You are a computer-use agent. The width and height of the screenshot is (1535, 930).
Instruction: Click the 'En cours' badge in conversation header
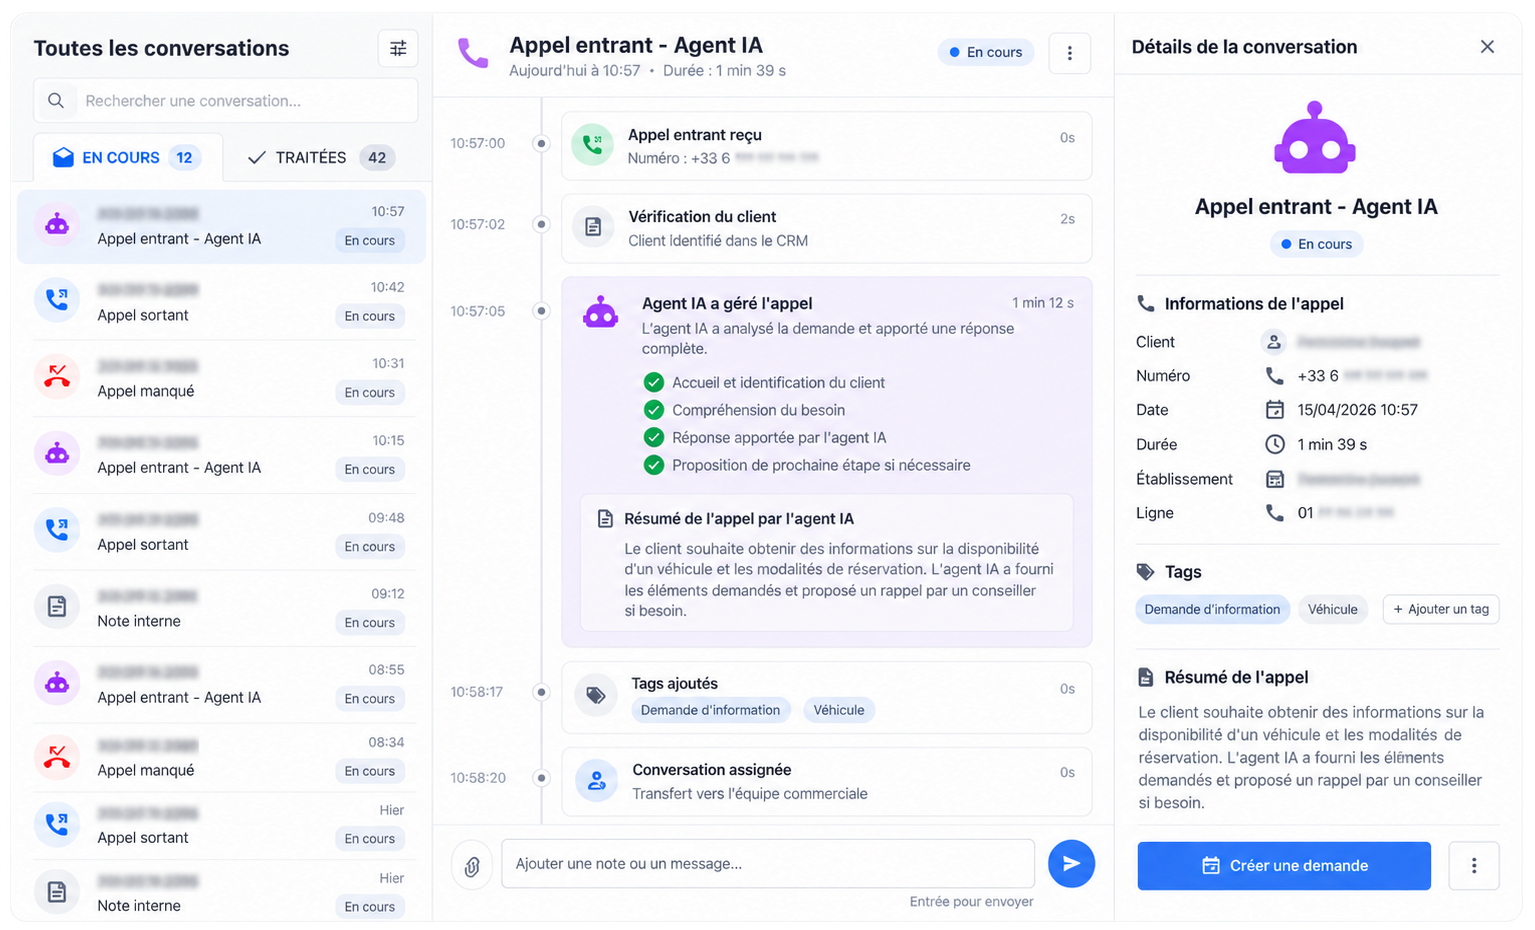[986, 52]
